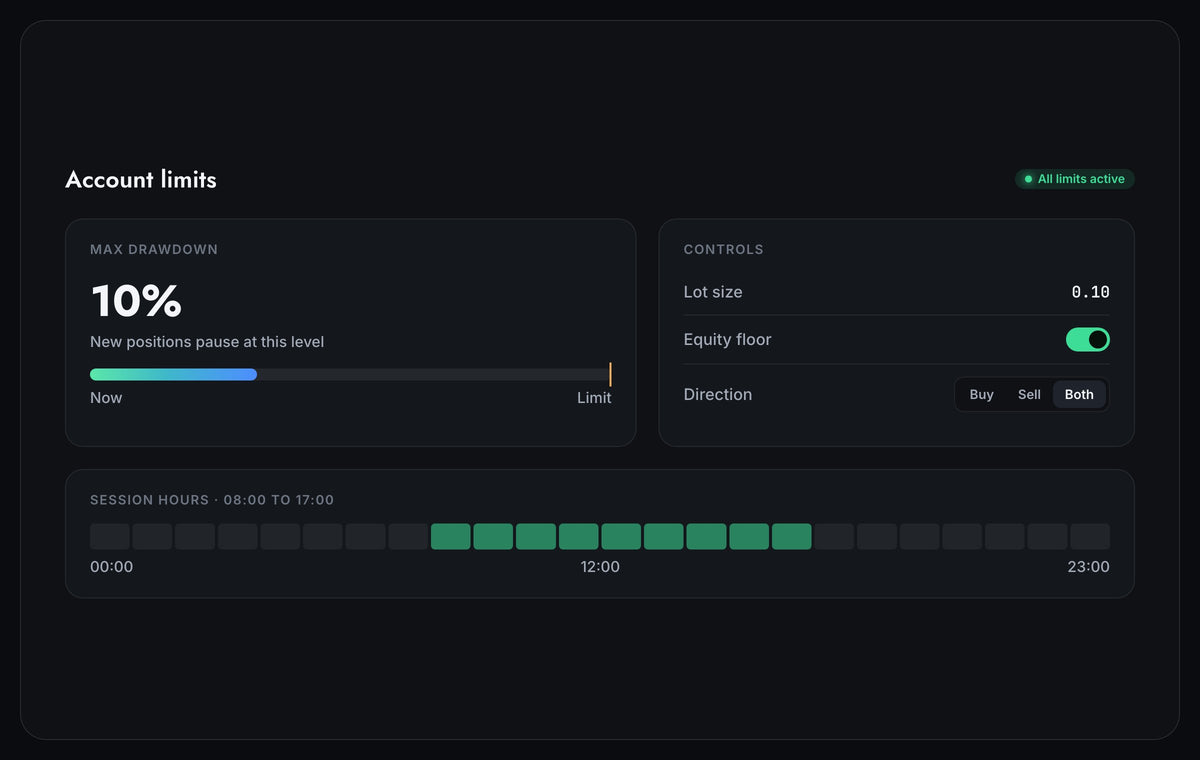Click the grey block right after green blocks
Image resolution: width=1200 pixels, height=760 pixels.
point(834,536)
